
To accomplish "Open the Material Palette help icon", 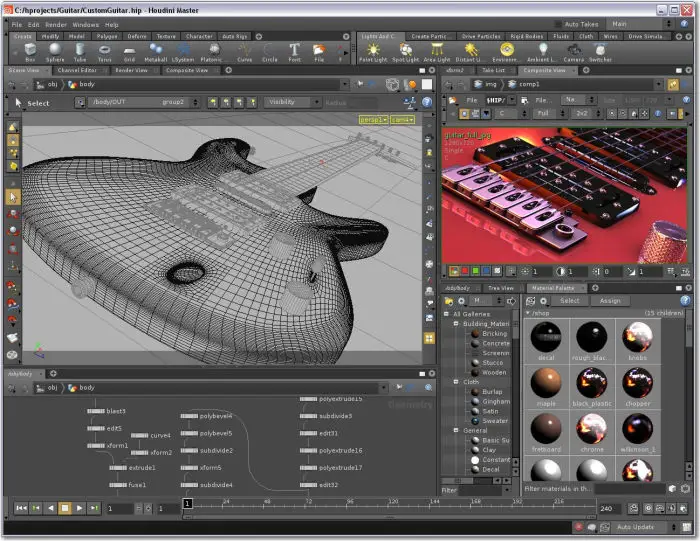I will pyautogui.click(x=685, y=300).
